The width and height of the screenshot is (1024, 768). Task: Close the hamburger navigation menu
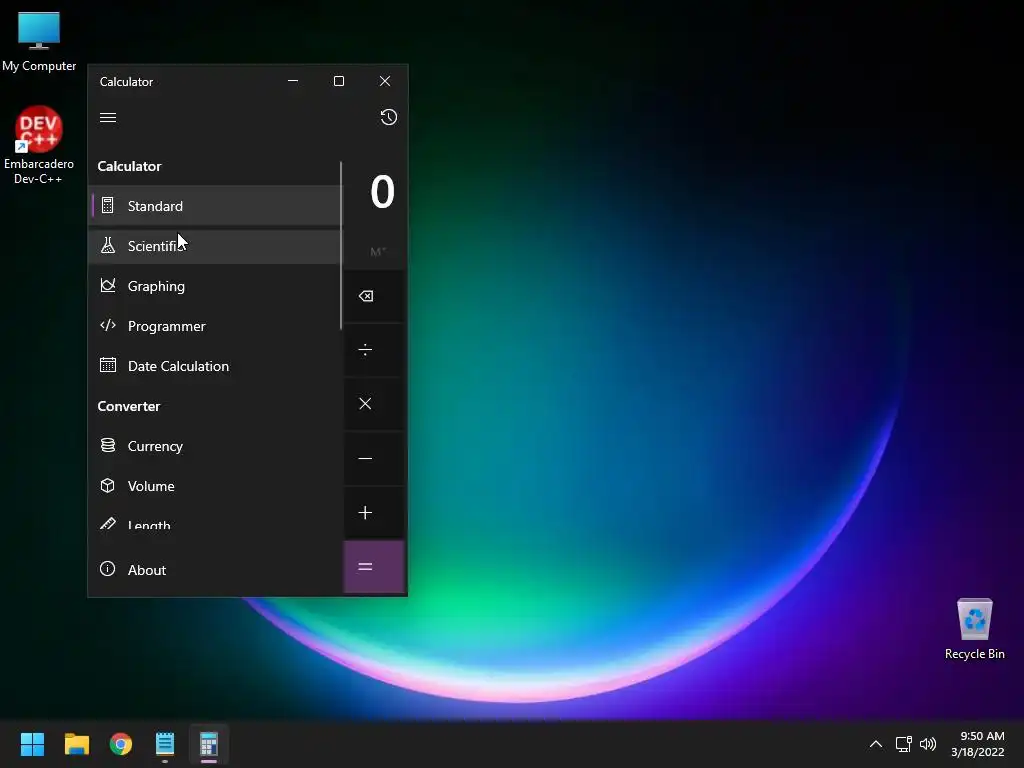click(108, 118)
